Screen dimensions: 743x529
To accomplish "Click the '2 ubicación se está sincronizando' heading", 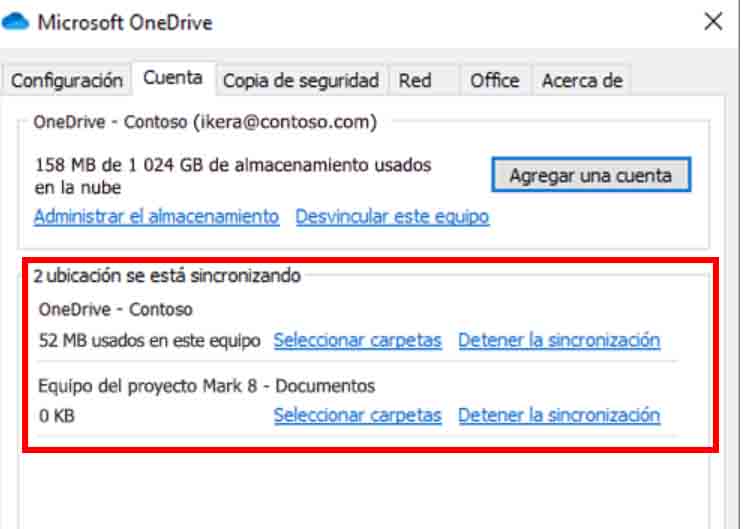I will point(167,275).
